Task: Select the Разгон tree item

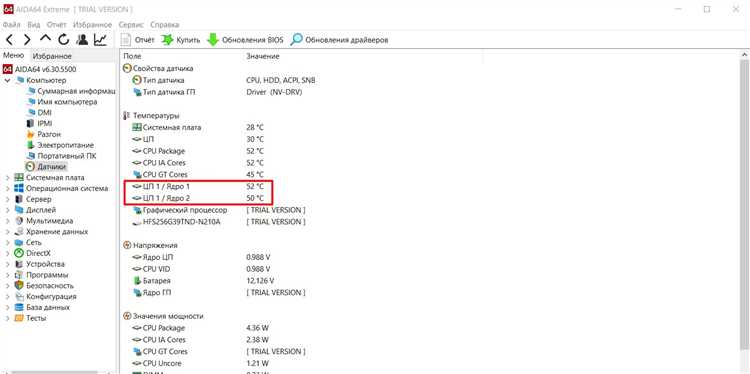Action: 43,134
